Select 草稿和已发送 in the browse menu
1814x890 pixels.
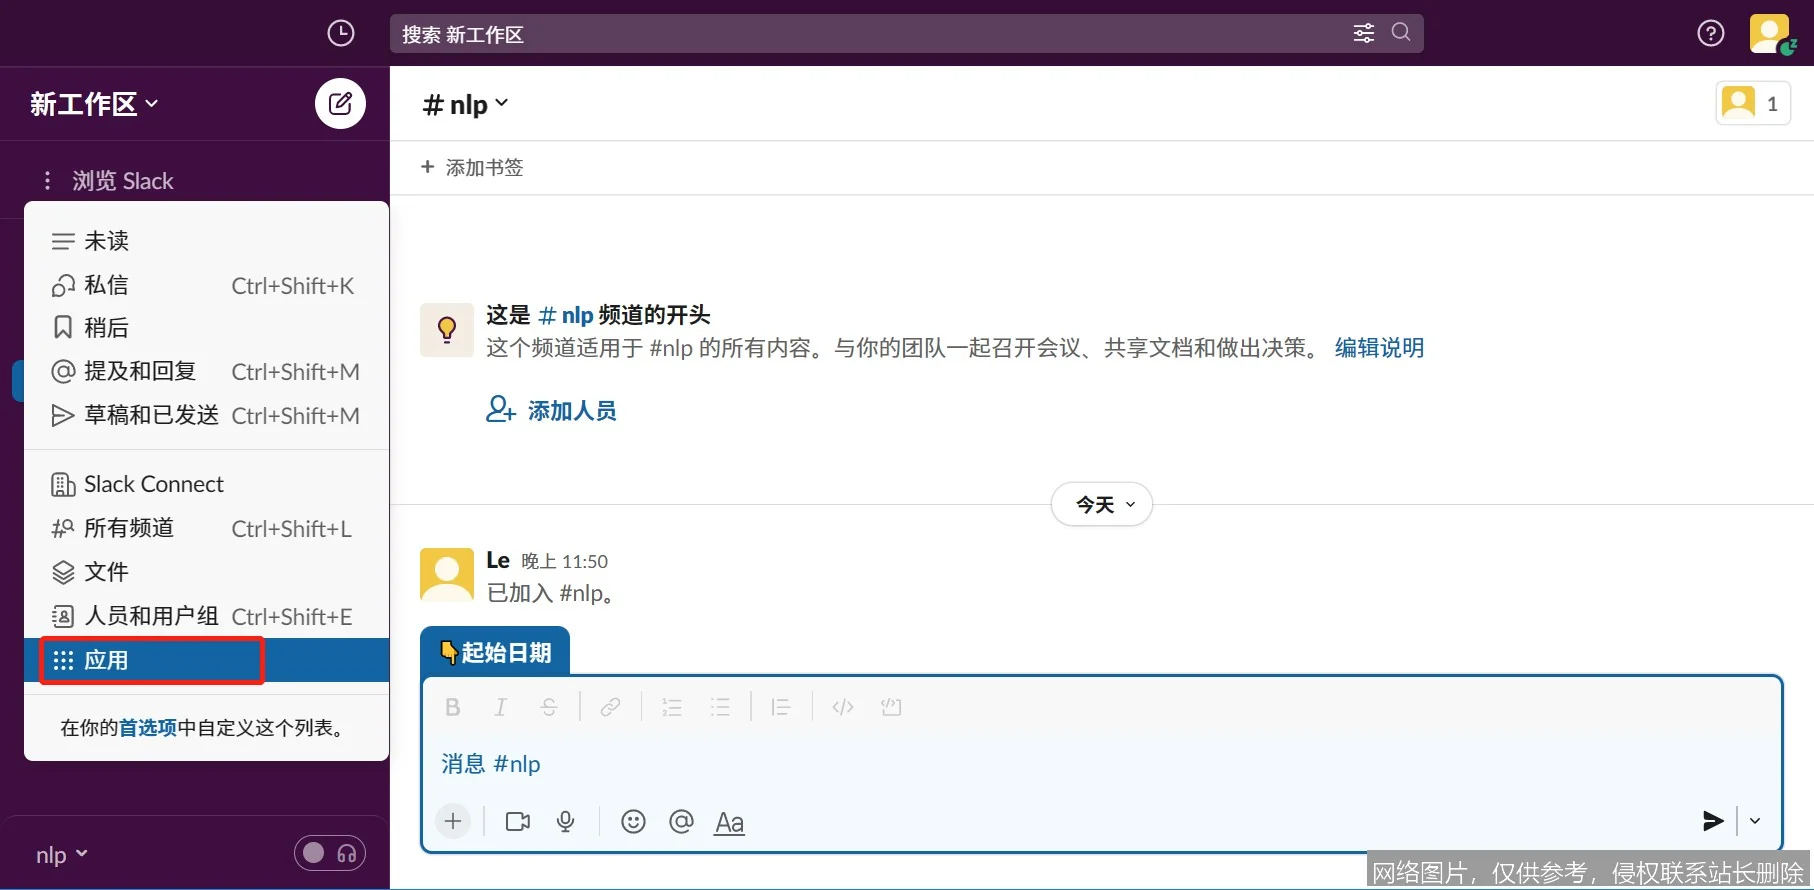206,415
